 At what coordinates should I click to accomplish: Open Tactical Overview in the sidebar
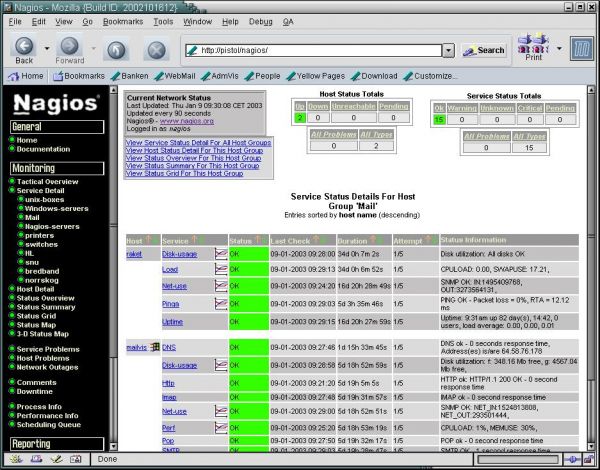tap(47, 182)
